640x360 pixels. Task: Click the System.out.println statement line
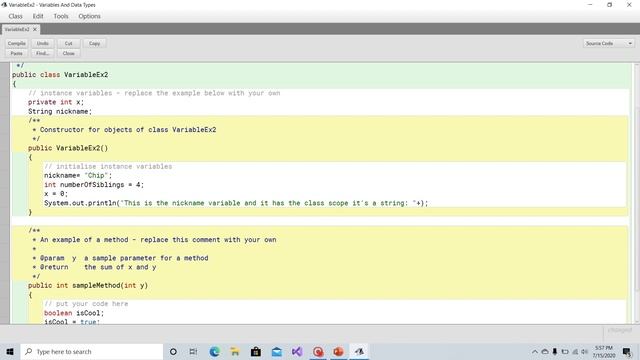(x=236, y=203)
